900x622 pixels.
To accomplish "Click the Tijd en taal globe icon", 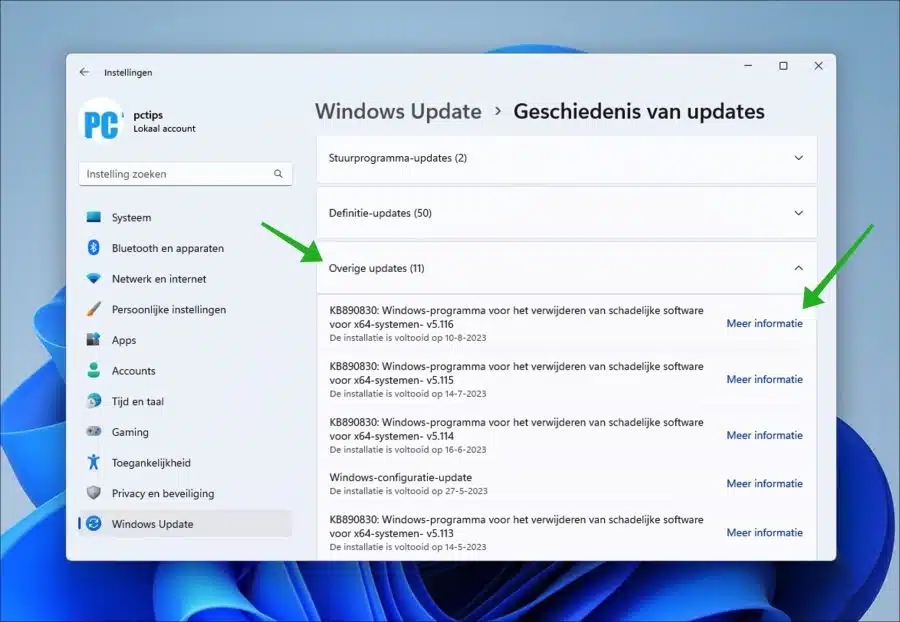I will 94,401.
